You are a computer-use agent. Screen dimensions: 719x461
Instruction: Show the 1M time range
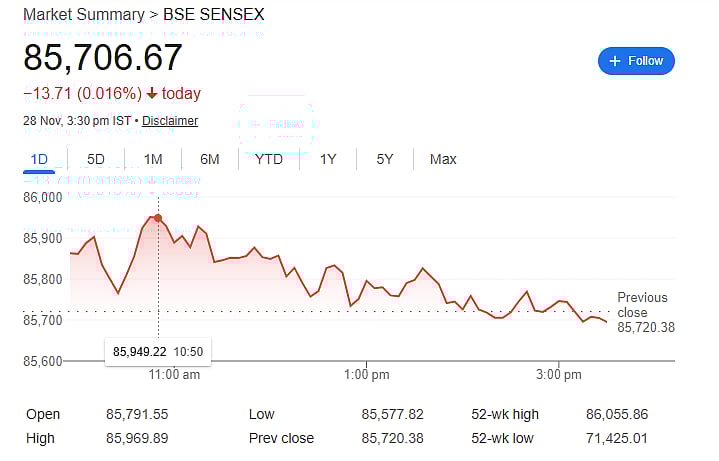click(153, 159)
